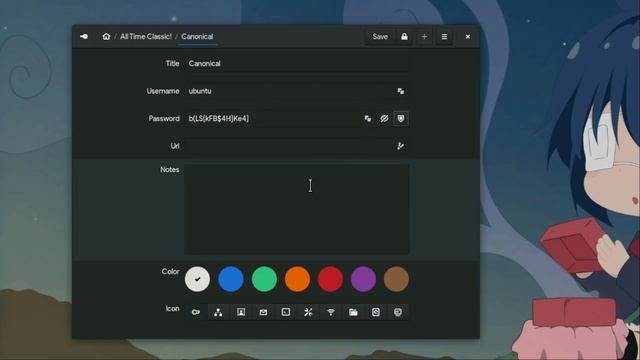This screenshot has height=360, width=640.
Task: Choose the green color swatch
Action: click(264, 279)
